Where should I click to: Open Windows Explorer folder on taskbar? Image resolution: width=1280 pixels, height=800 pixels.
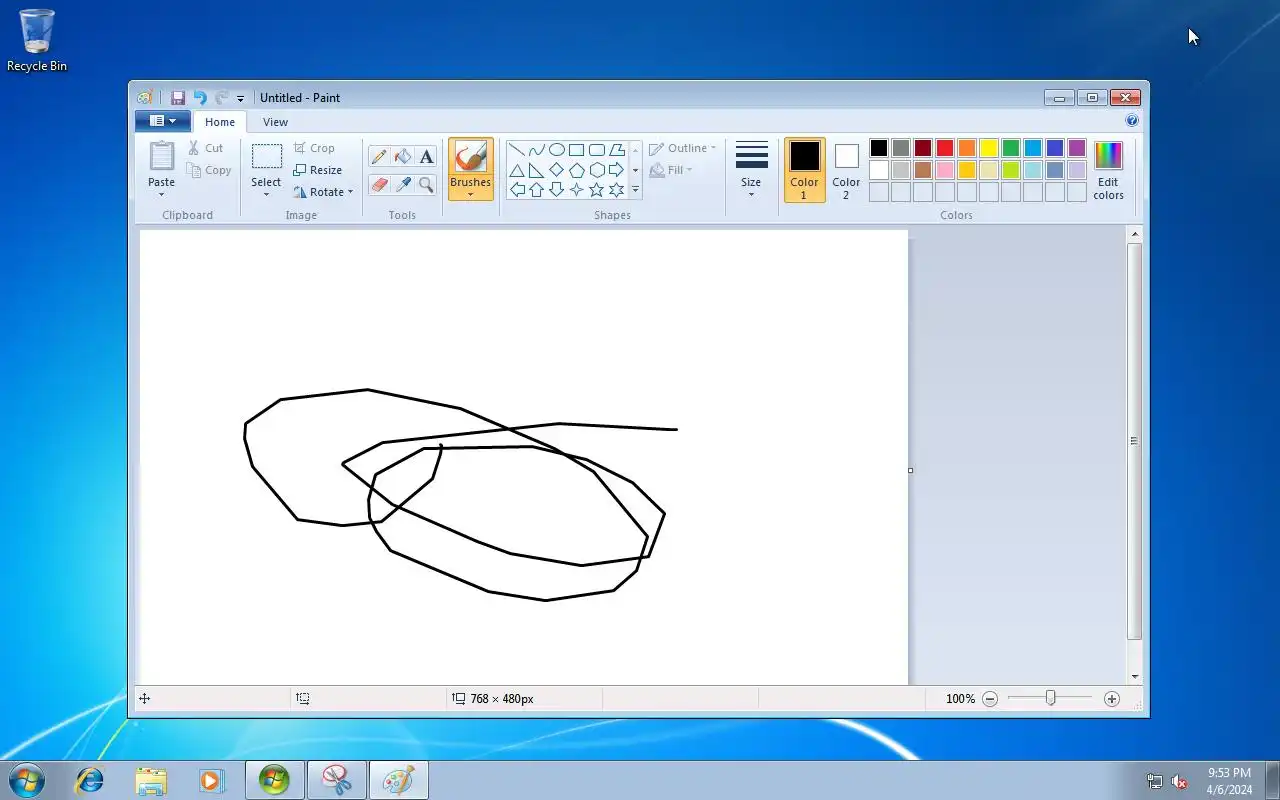point(151,780)
